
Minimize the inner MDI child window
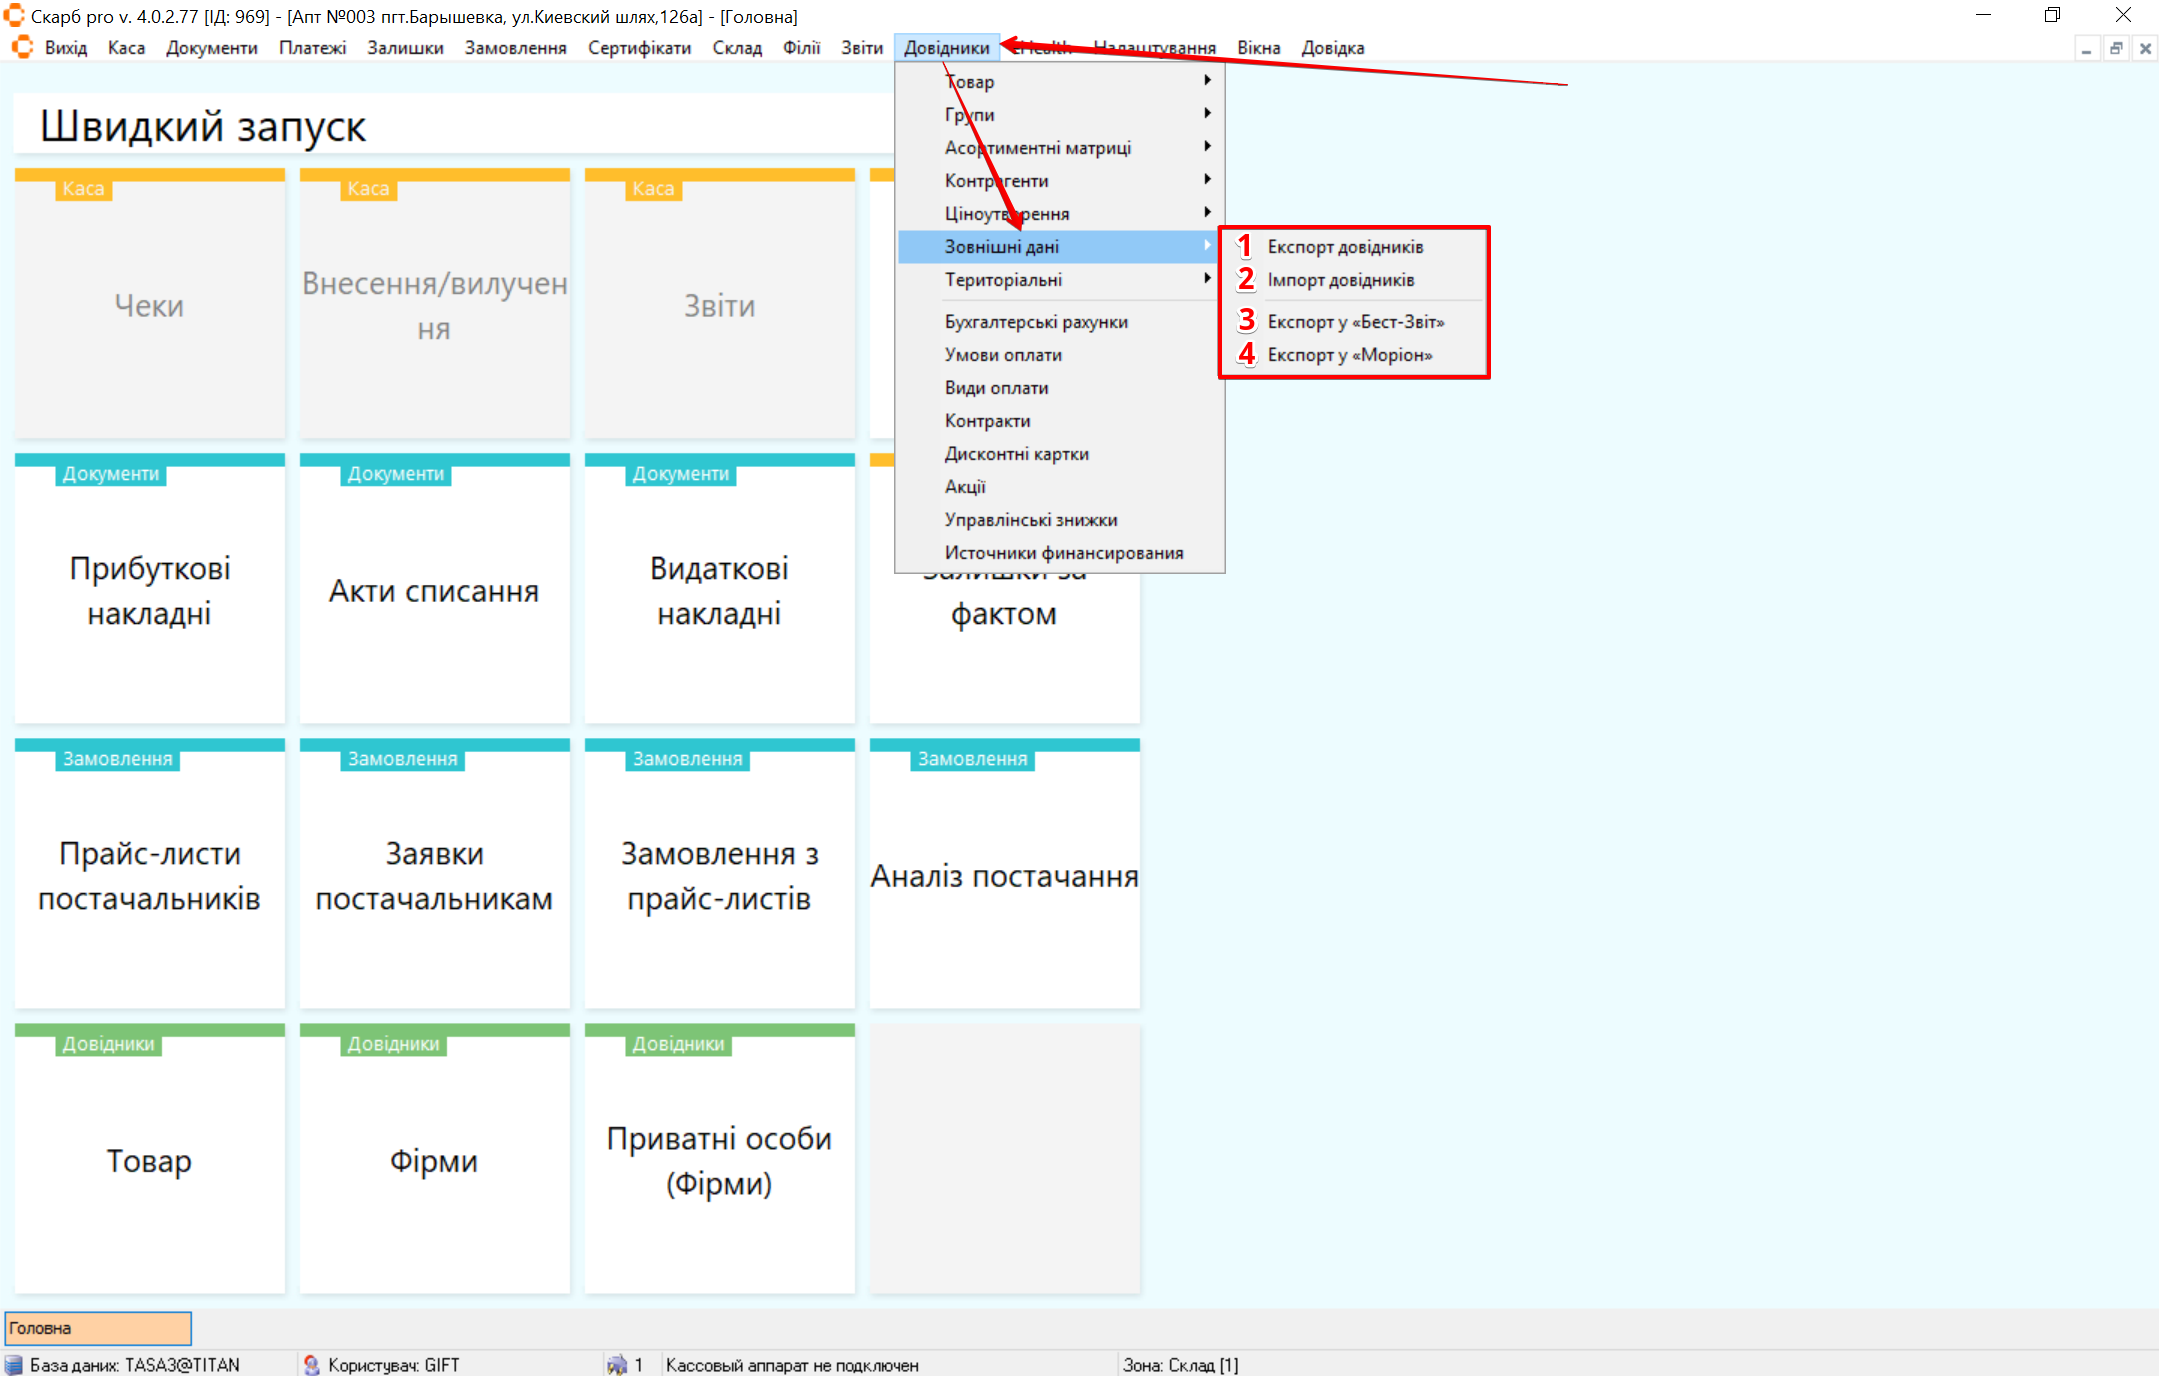[2086, 48]
